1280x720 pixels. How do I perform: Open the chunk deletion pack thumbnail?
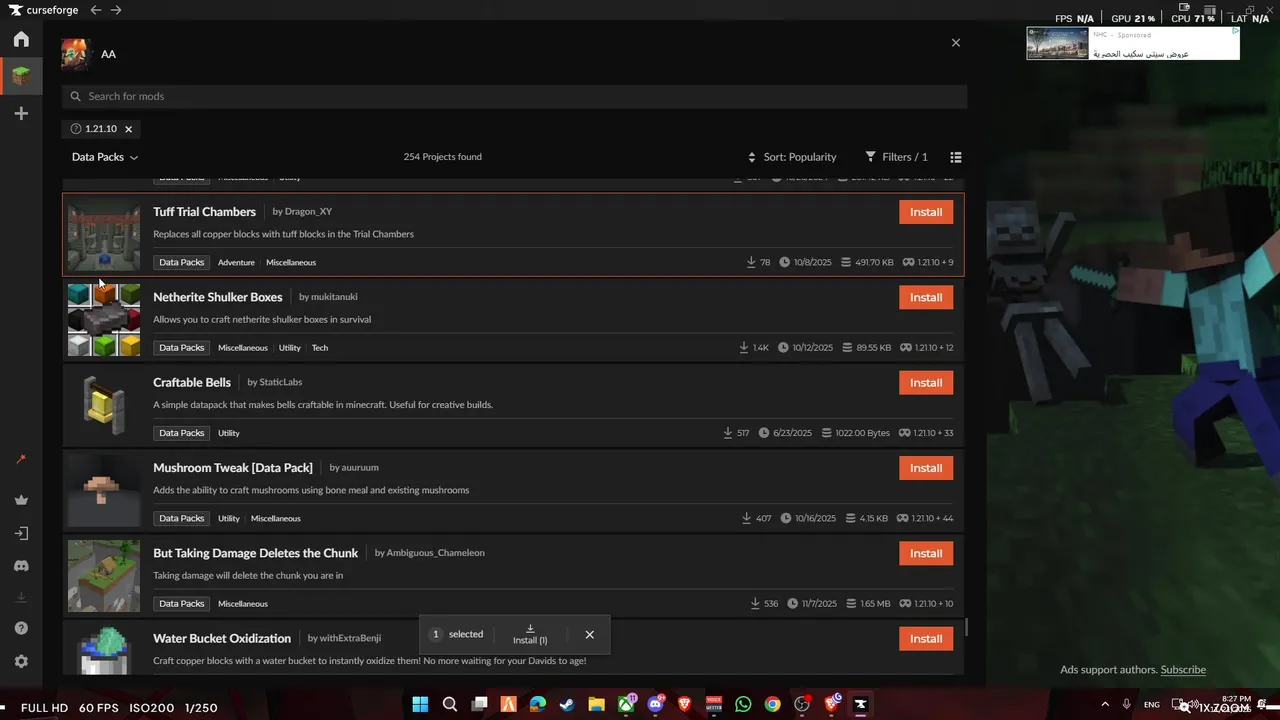(x=104, y=576)
